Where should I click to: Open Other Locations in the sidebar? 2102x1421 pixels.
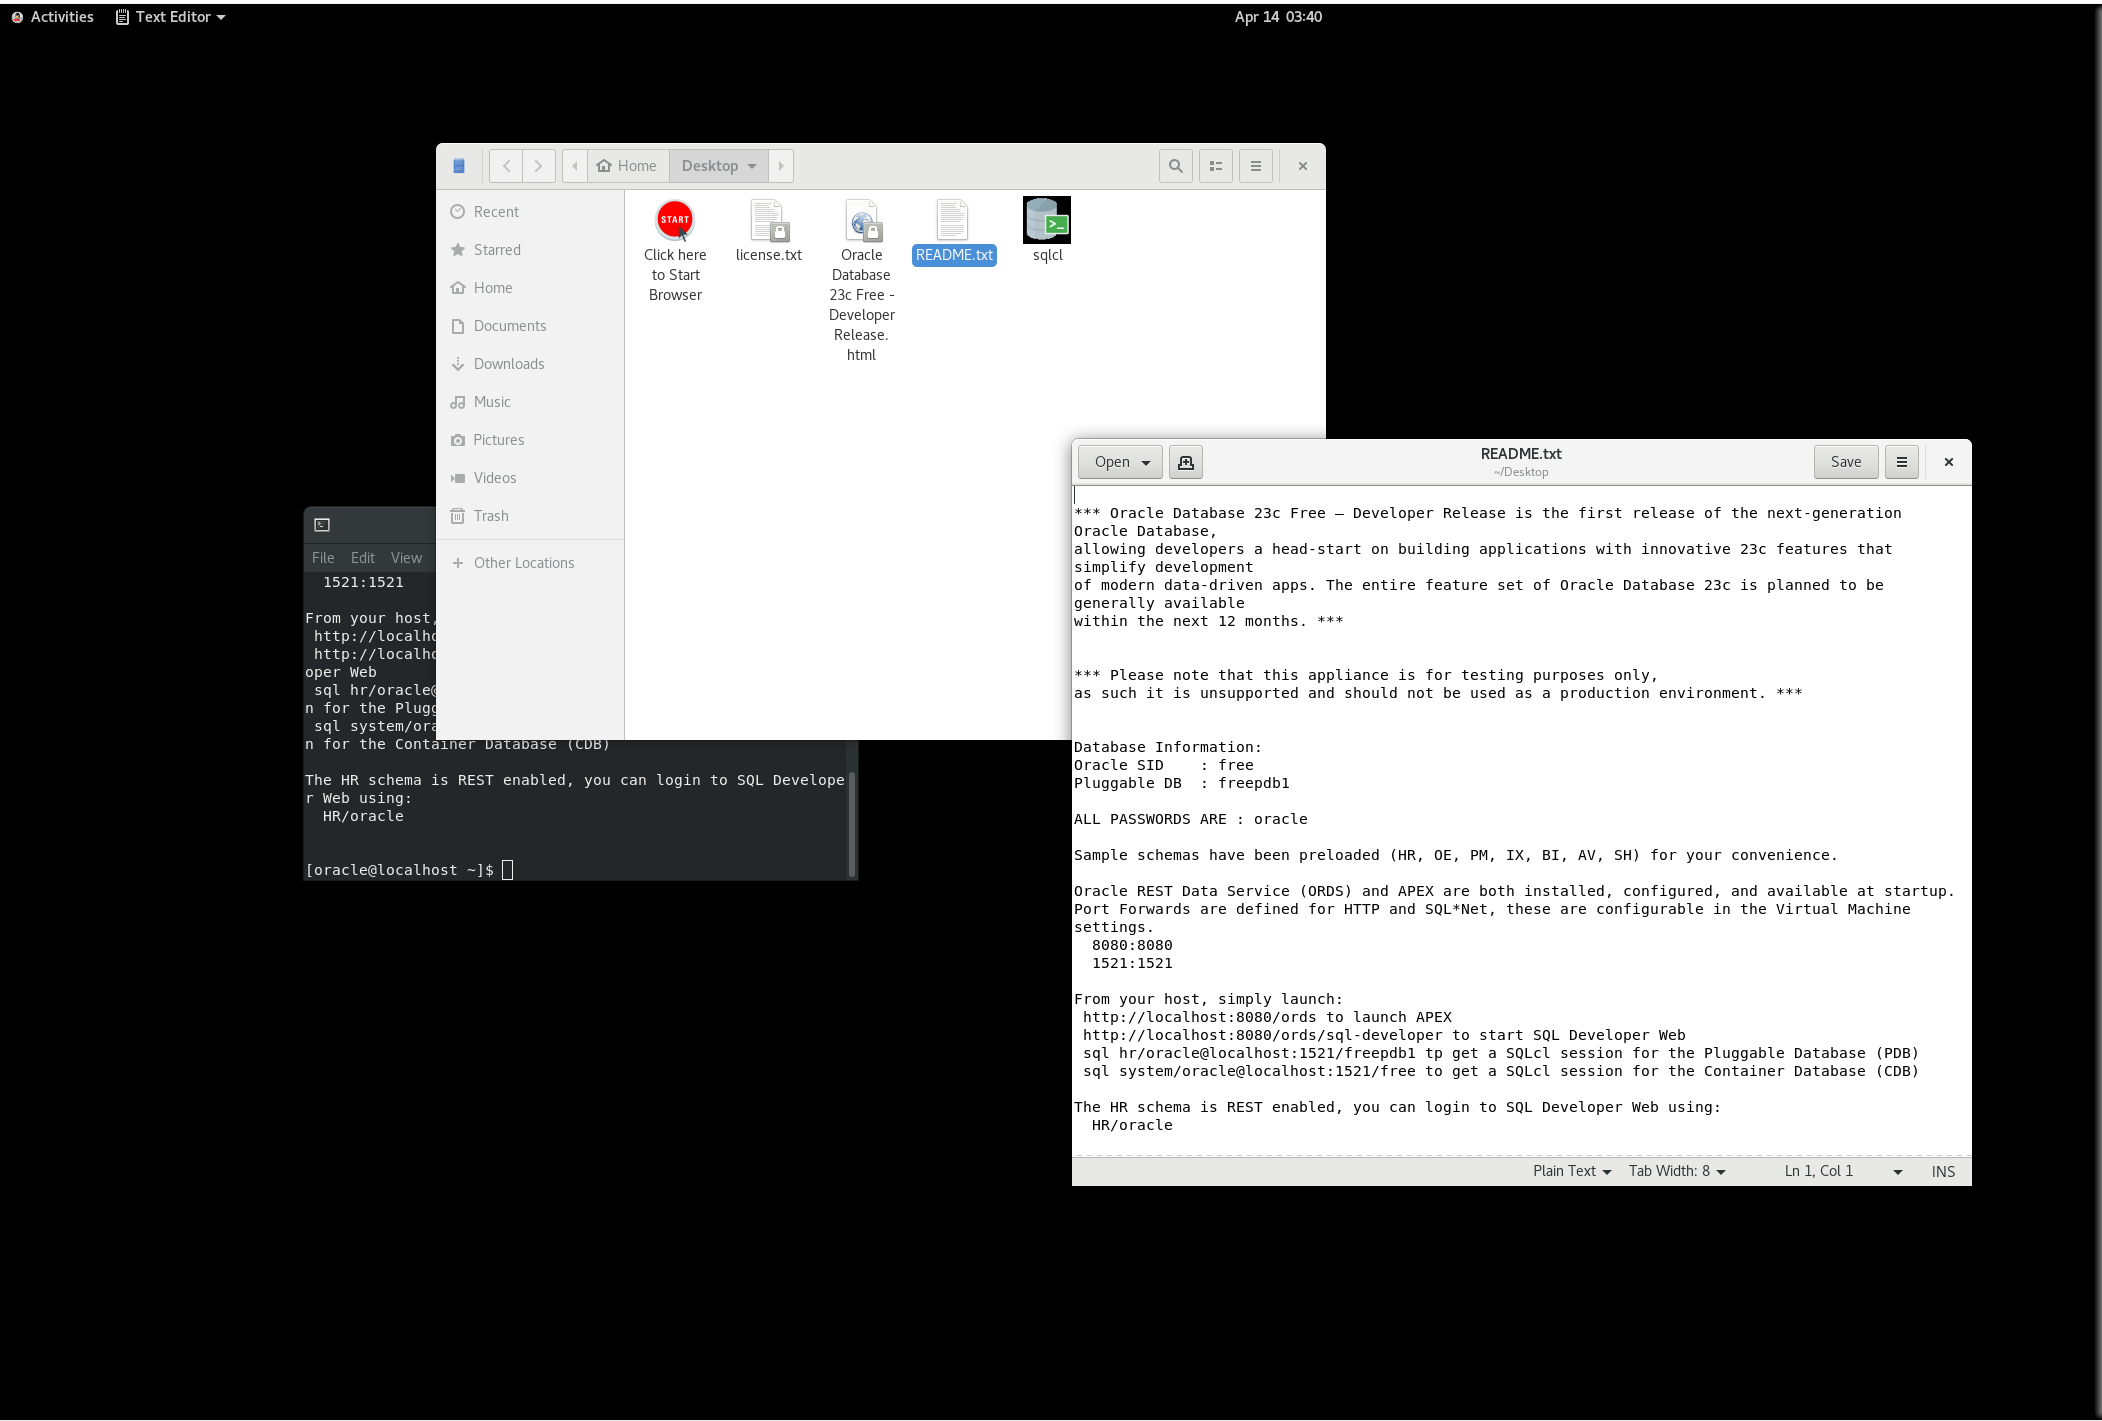coord(530,563)
